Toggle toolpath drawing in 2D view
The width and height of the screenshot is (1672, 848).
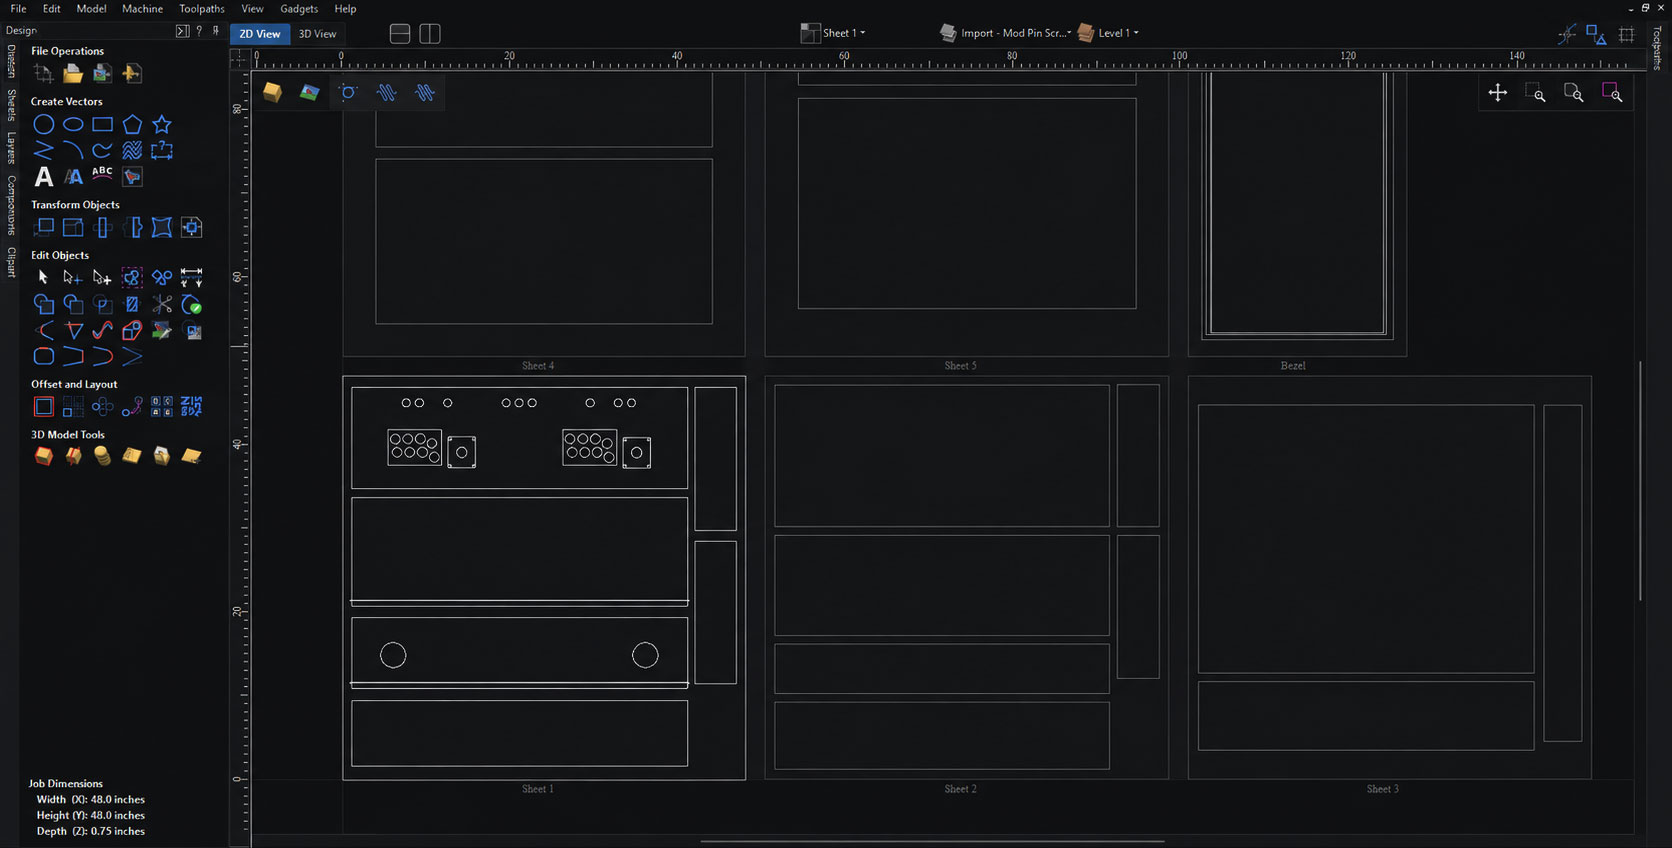pos(386,92)
